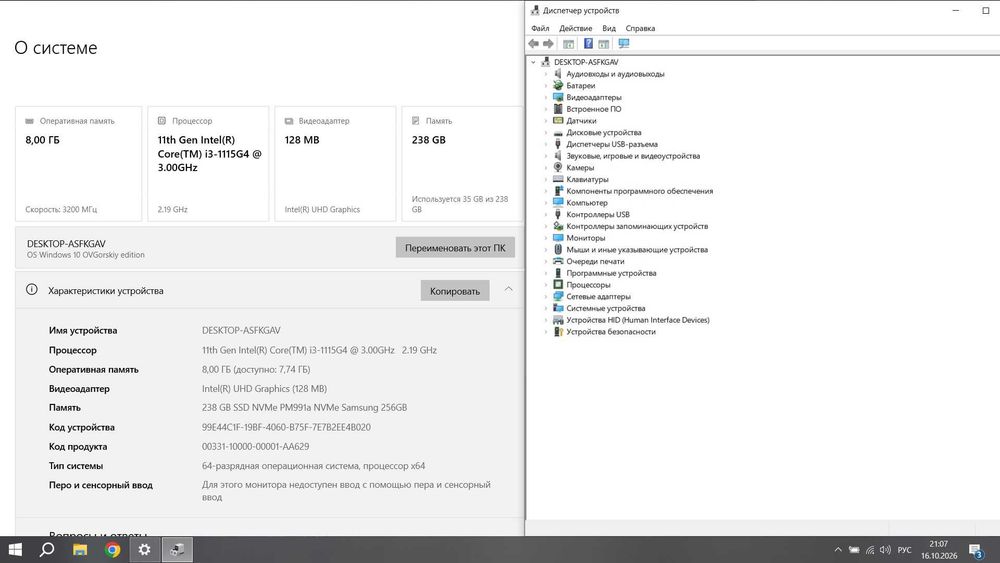Screen dimensions: 1000x563
Task: Open the Вид menu
Action: coord(609,28)
